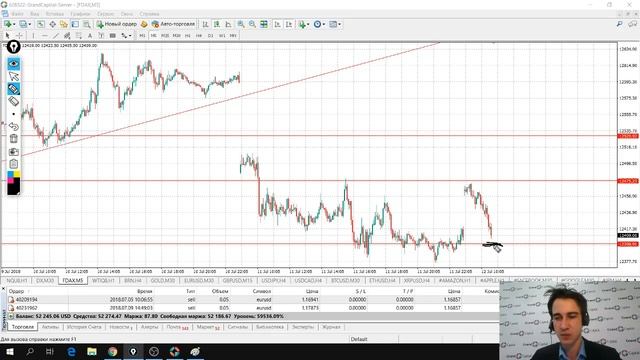Toggle the auto scroll chart icon

coord(277,24)
